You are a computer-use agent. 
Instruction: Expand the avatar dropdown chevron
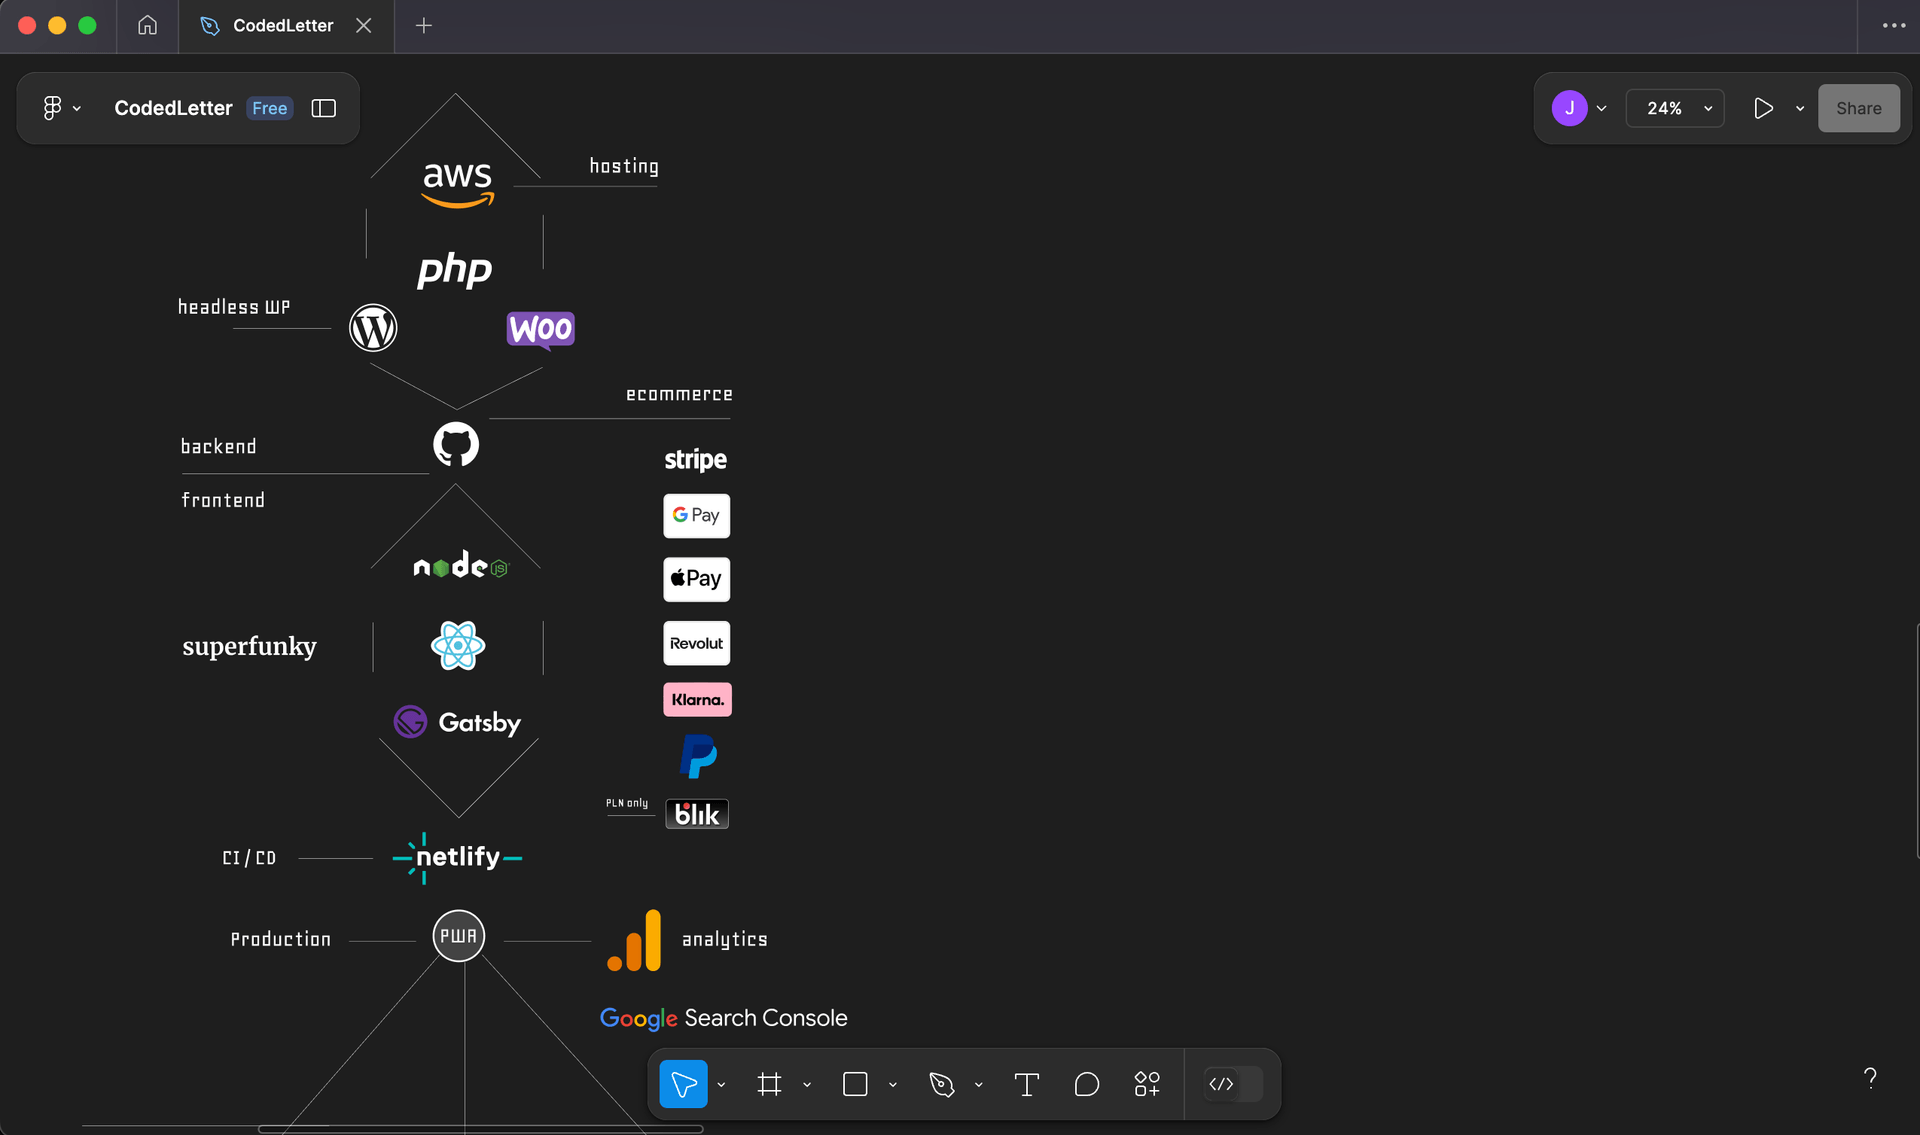pyautogui.click(x=1602, y=108)
